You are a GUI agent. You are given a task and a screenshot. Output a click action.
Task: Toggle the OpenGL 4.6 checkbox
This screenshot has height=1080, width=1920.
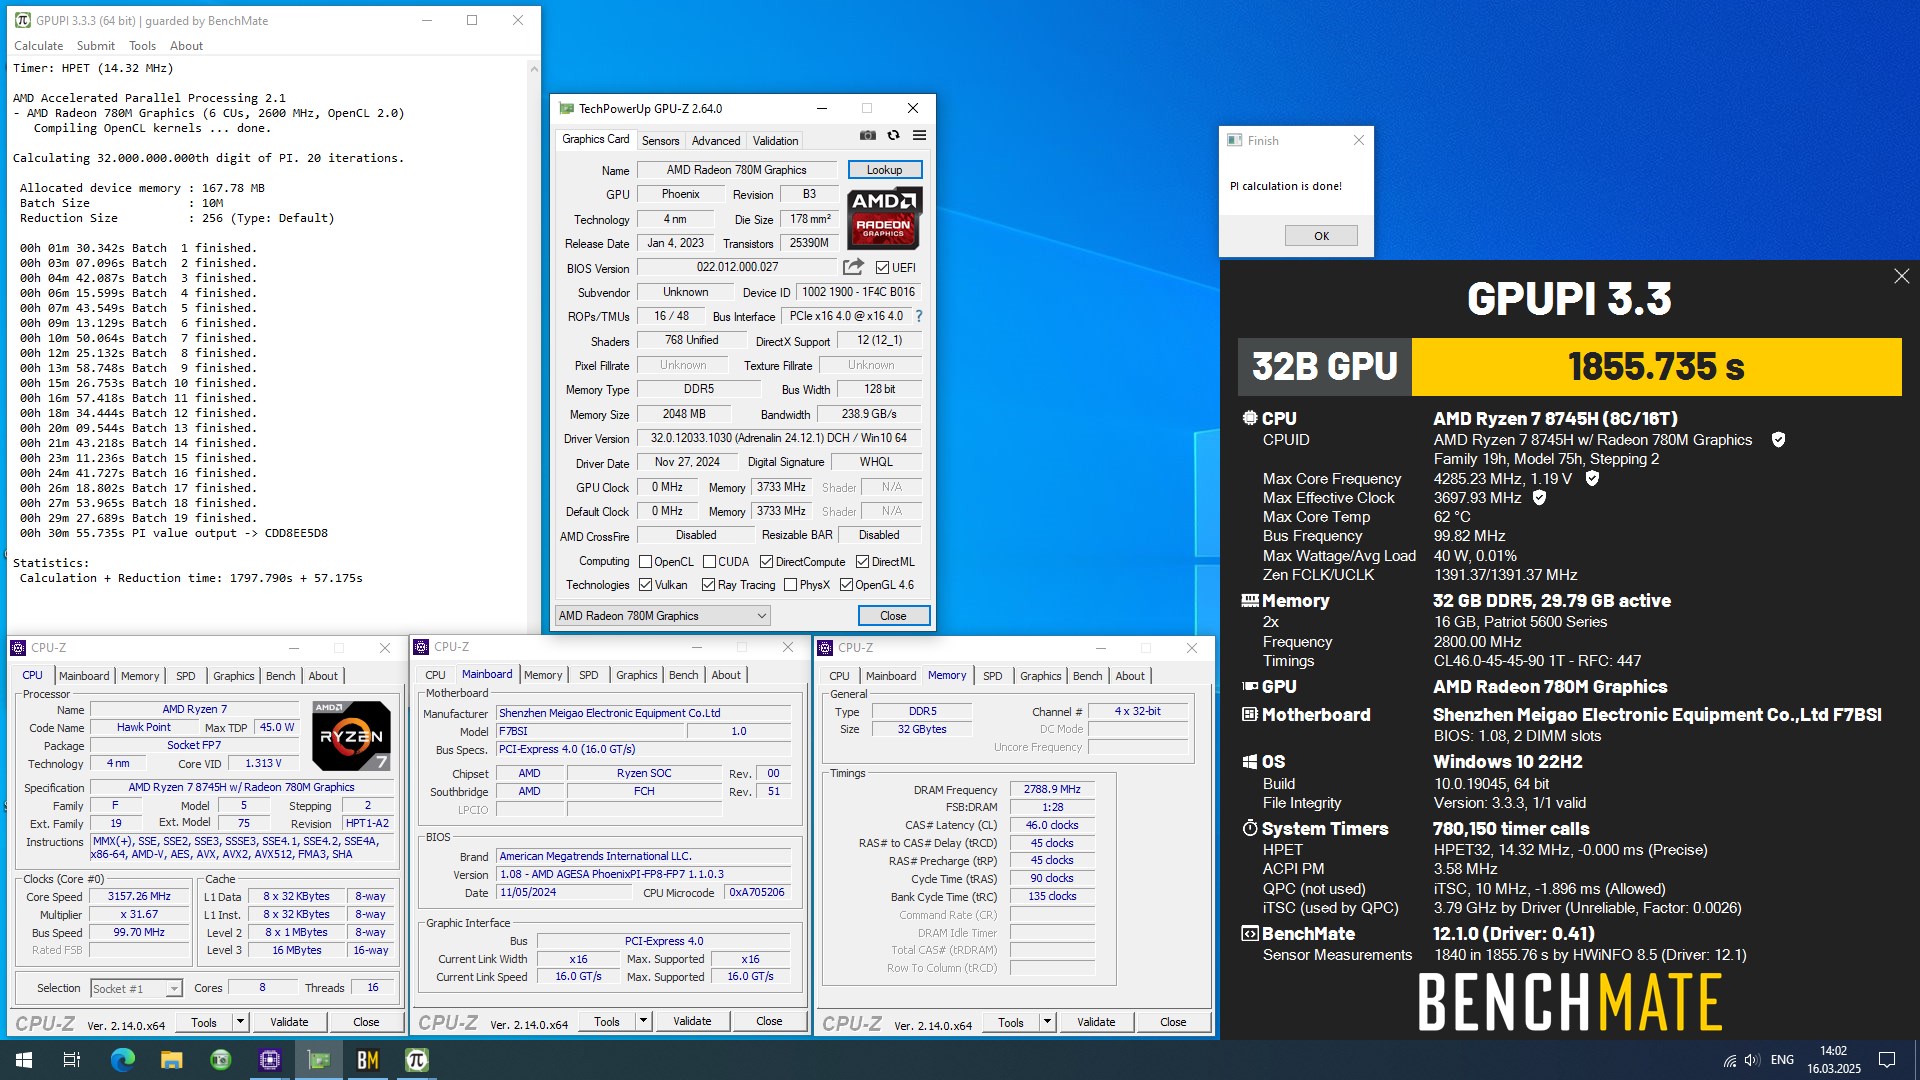point(846,585)
